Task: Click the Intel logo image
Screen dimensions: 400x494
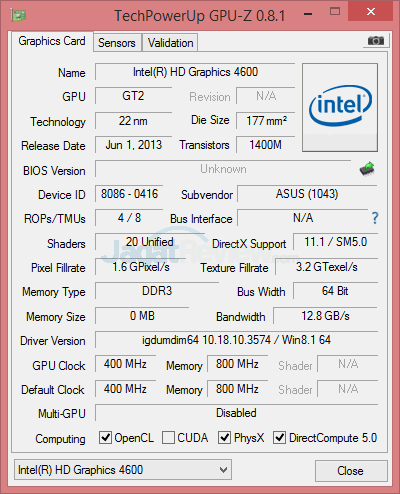Action: tap(340, 107)
